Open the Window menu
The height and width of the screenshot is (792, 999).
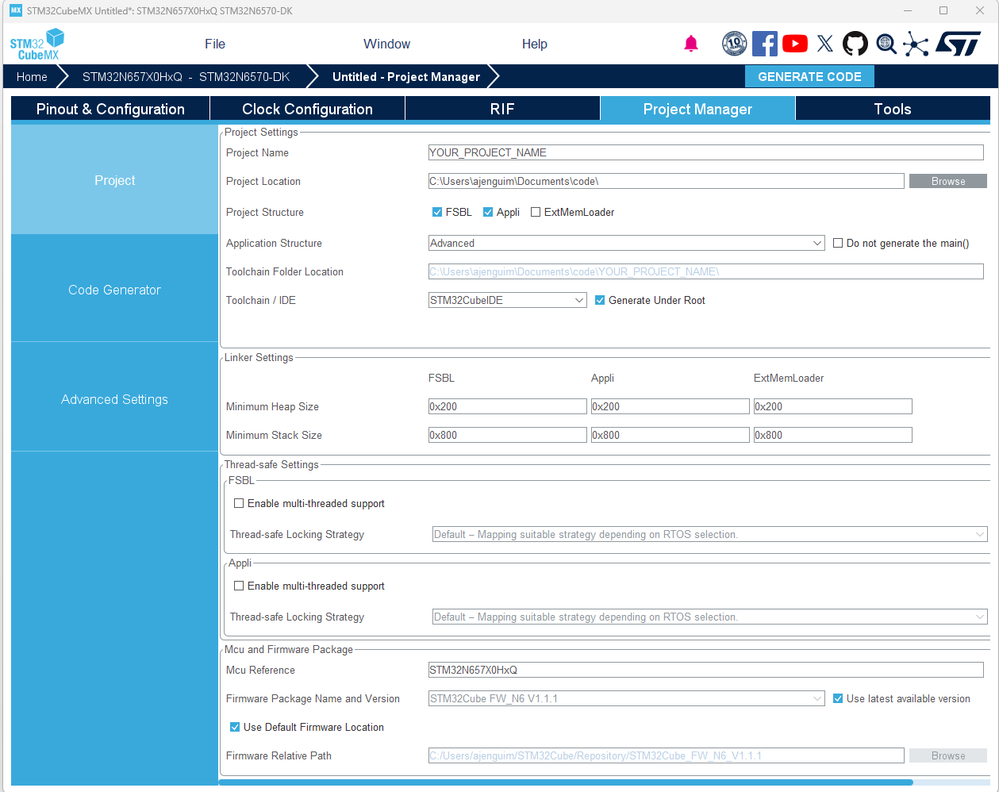point(387,44)
